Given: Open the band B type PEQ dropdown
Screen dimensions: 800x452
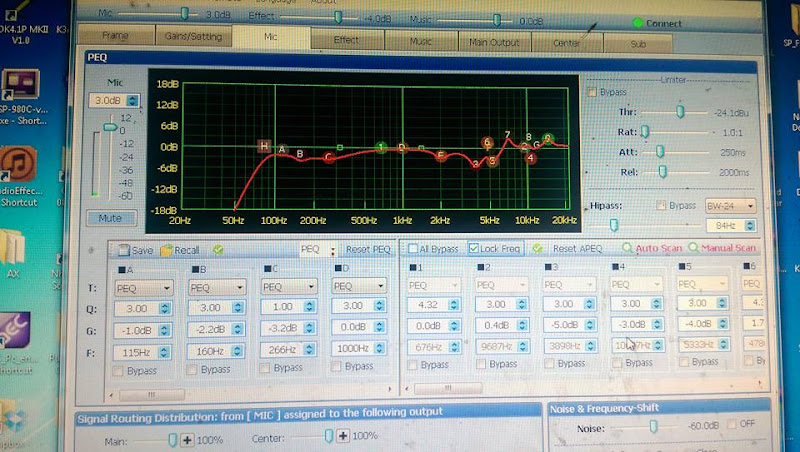Looking at the screenshot, I should [216, 287].
